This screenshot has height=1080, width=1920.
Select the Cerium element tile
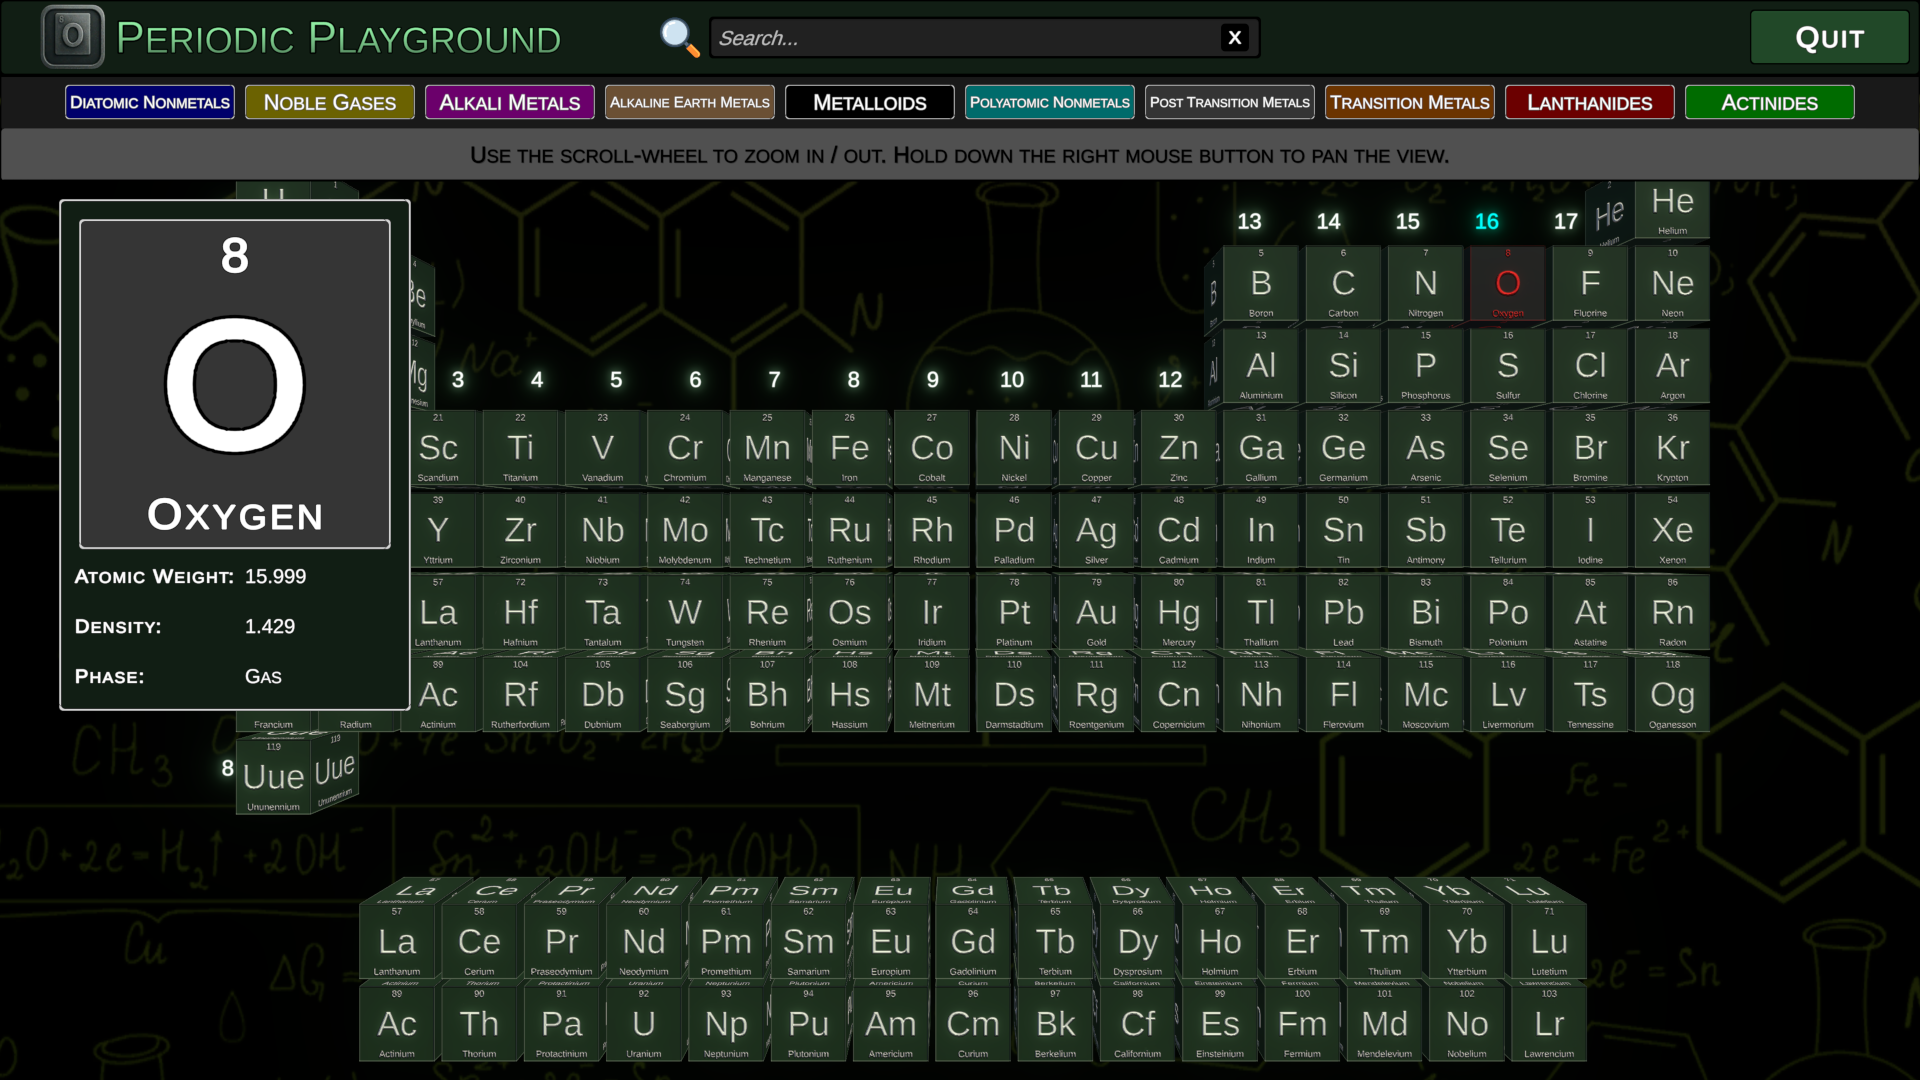coord(479,942)
